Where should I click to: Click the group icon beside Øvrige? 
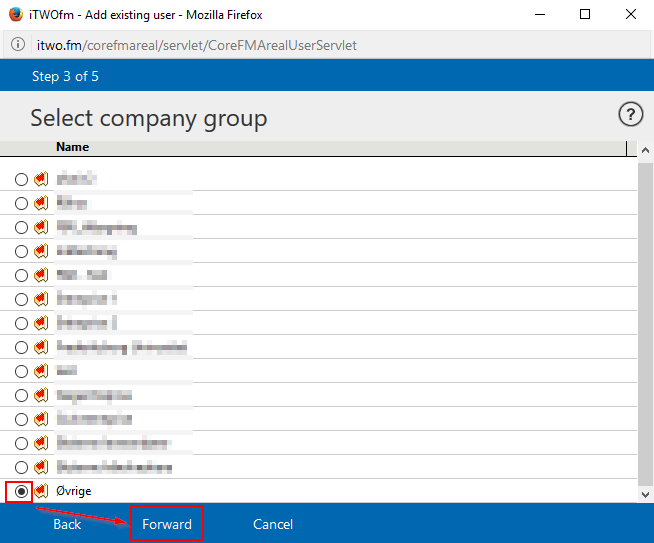point(41,491)
